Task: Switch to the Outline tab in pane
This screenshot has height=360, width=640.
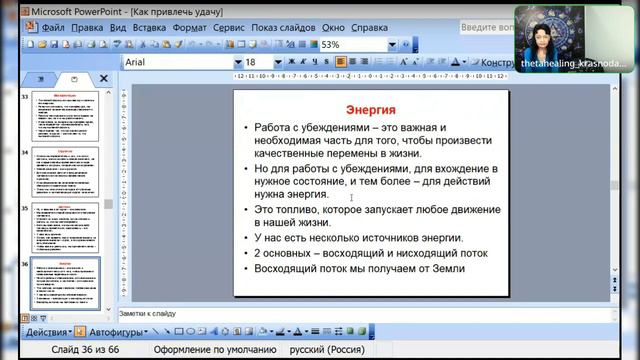Action: (x=40, y=79)
